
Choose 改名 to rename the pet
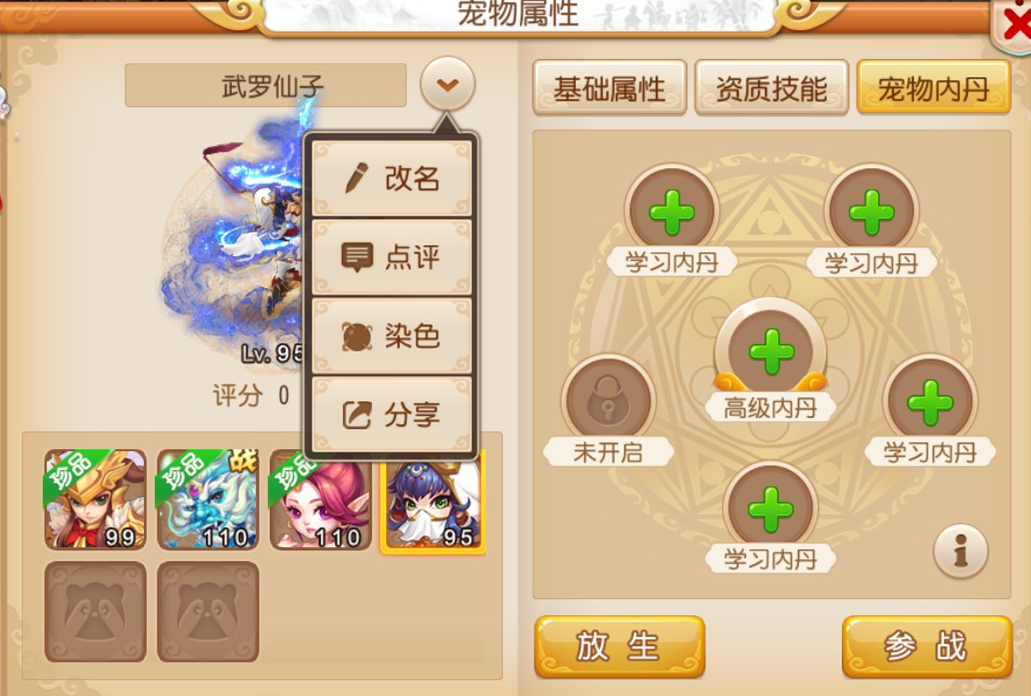pos(392,178)
